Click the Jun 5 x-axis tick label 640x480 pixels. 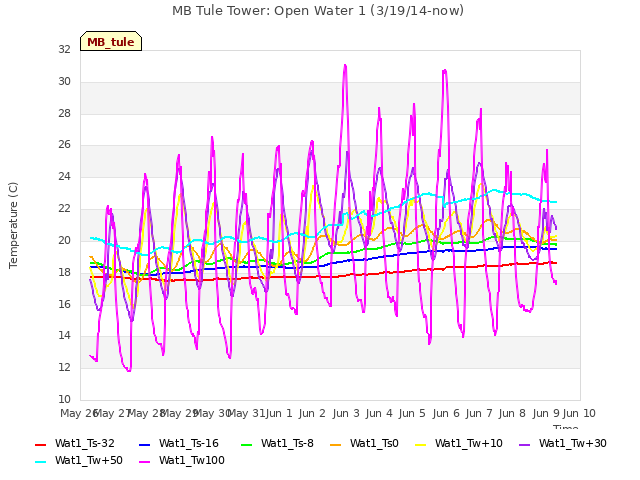[412, 413]
